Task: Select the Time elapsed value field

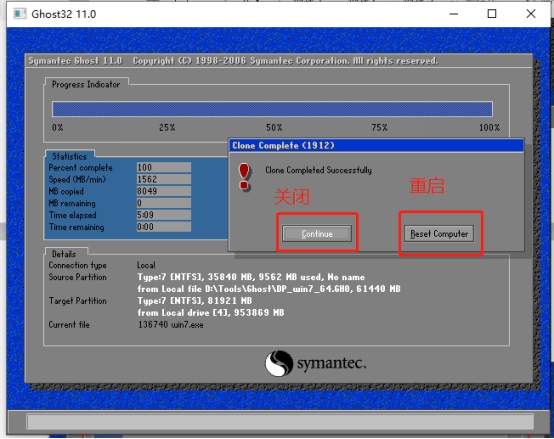Action: coord(164,215)
